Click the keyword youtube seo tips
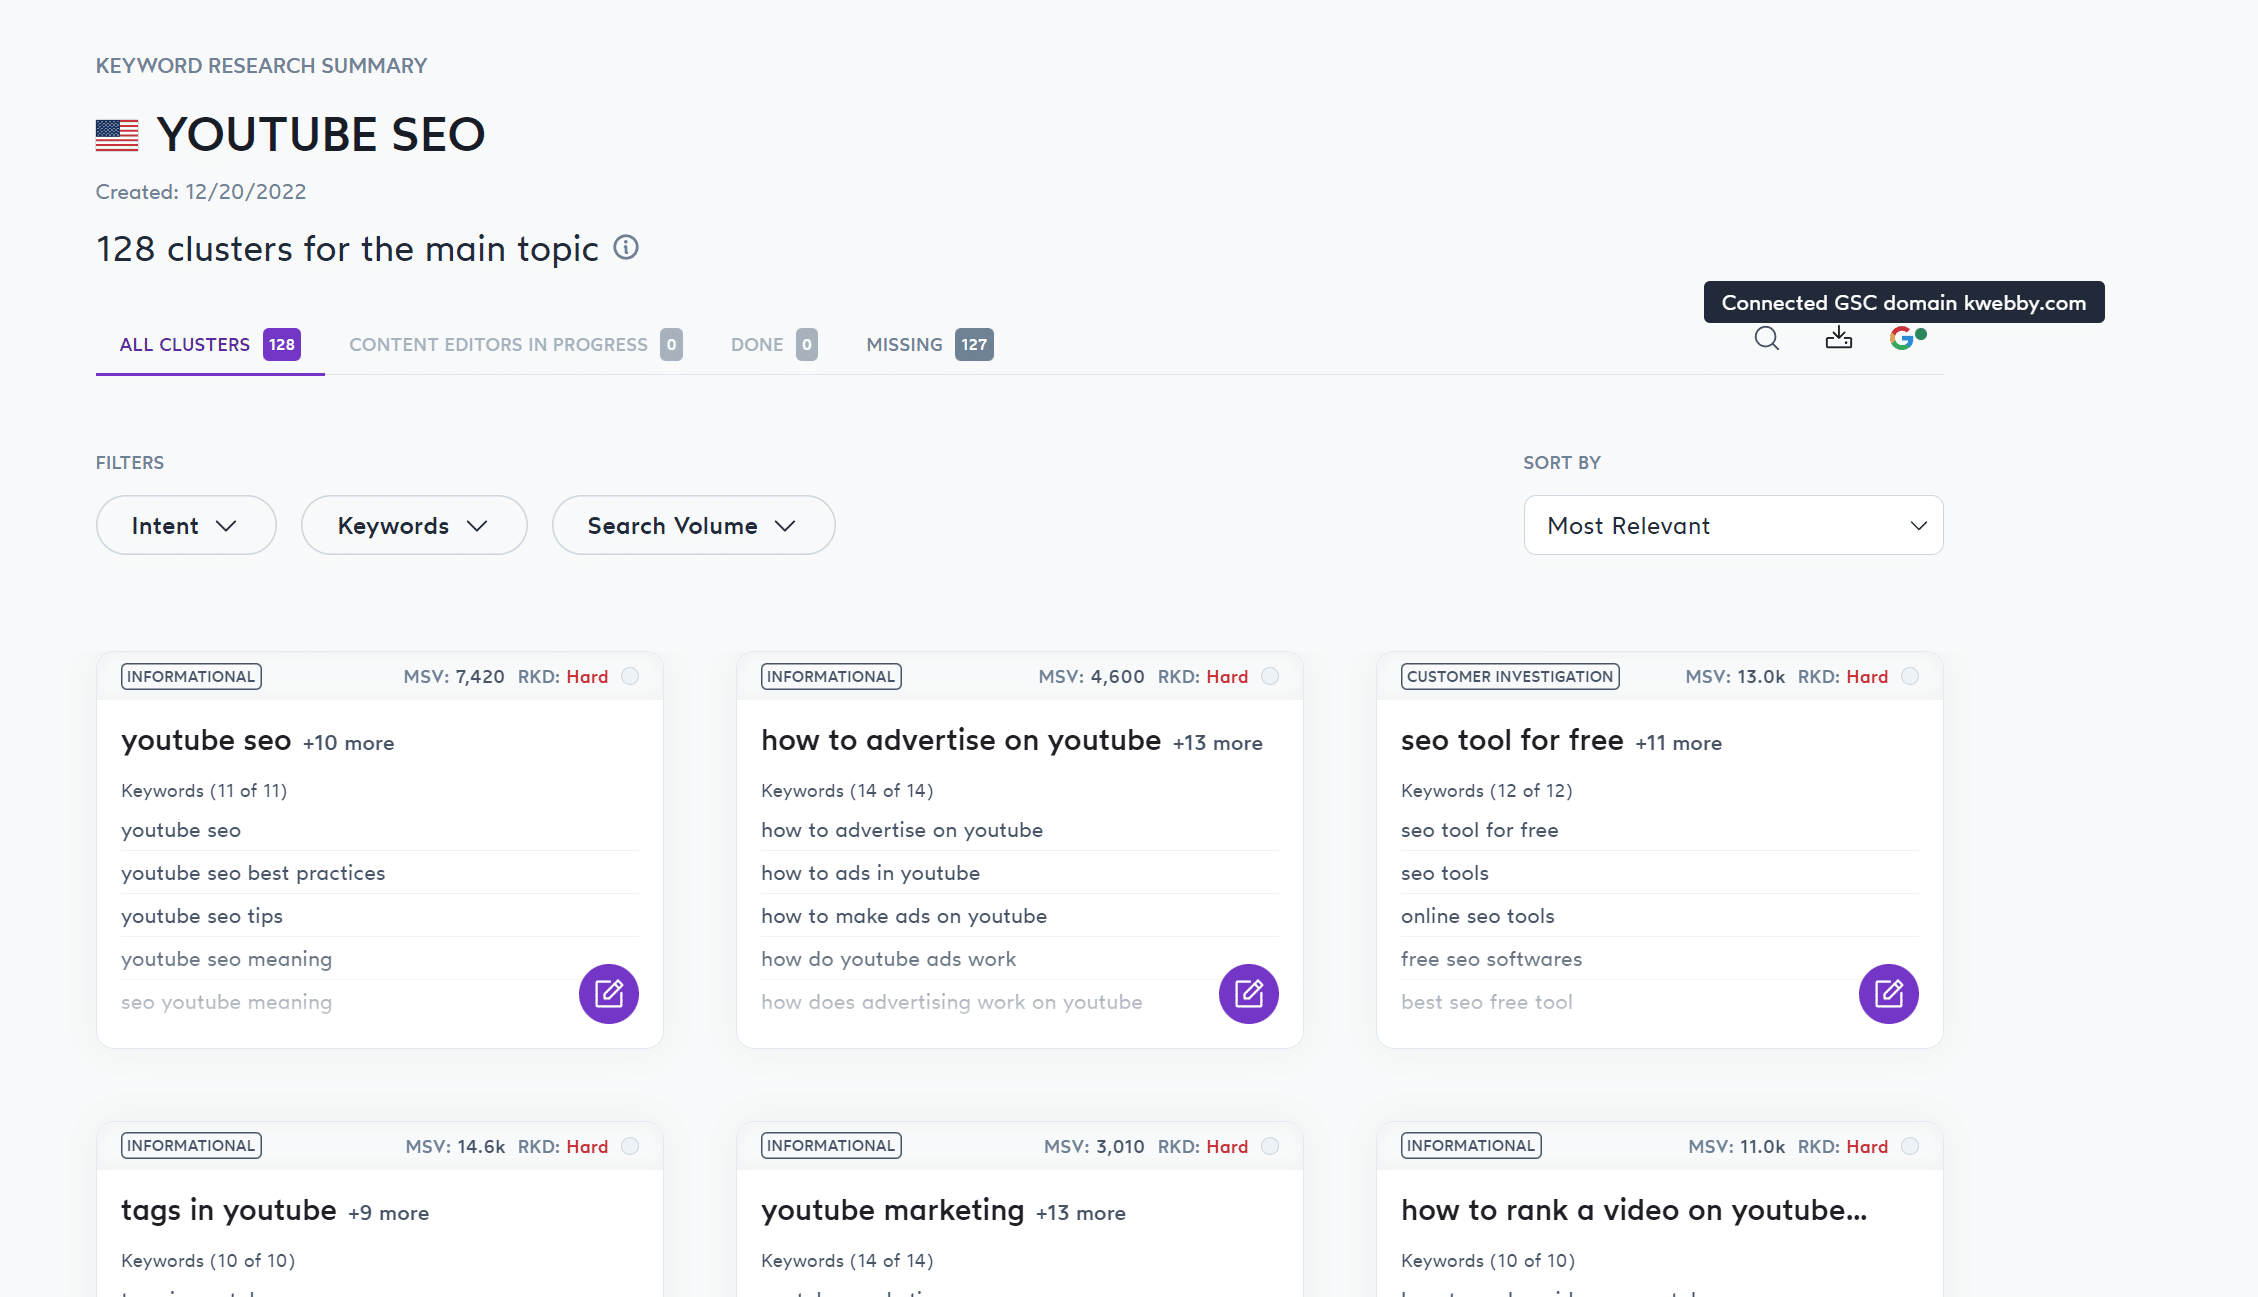 pos(202,916)
